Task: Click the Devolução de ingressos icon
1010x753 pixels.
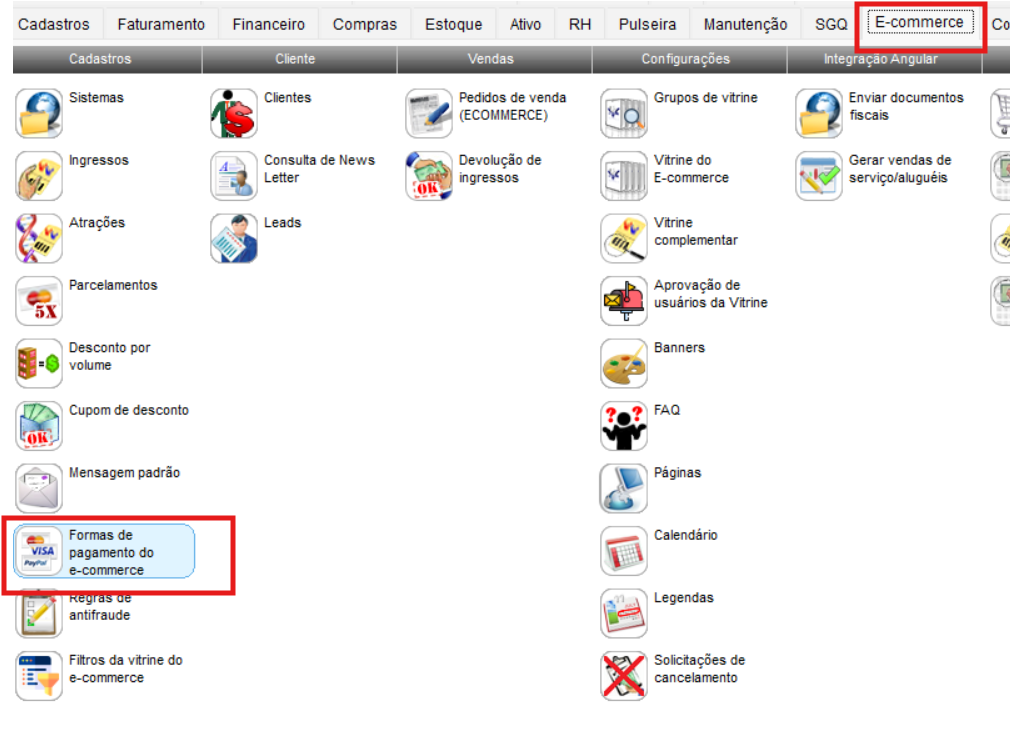Action: tap(429, 176)
